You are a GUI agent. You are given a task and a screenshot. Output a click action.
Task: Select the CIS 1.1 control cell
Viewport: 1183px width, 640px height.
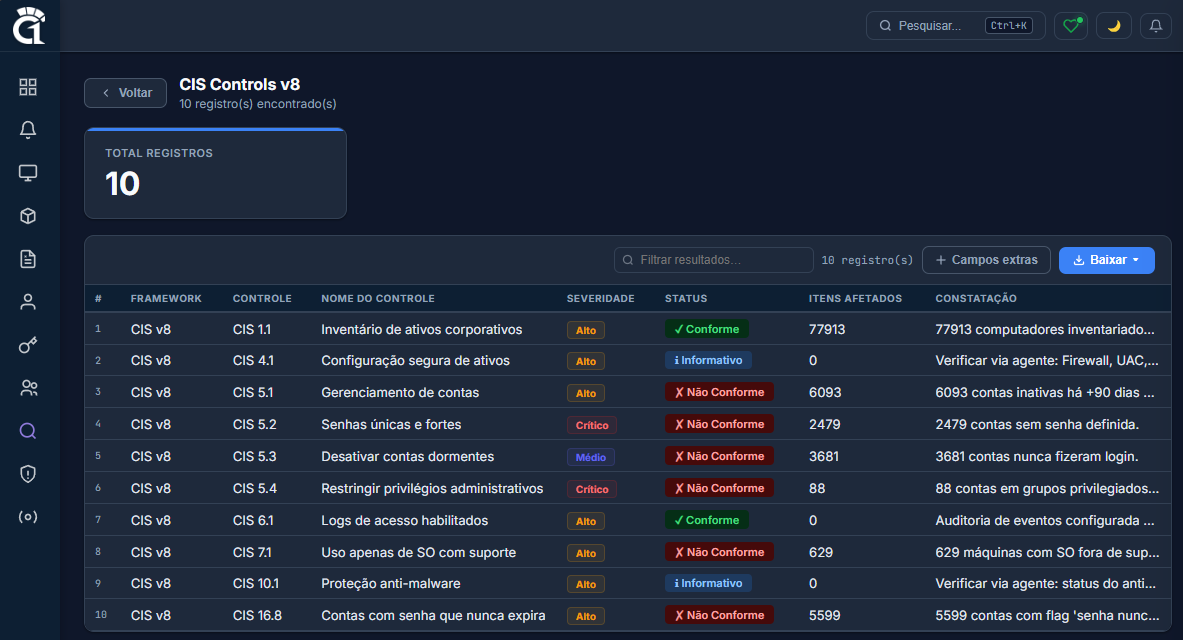pos(252,330)
